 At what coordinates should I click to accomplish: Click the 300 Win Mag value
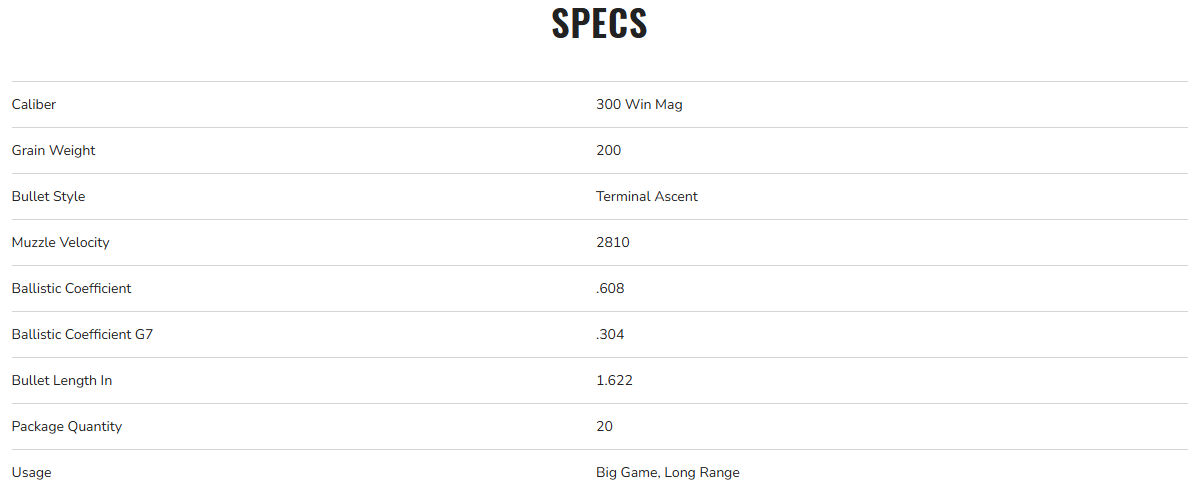coord(639,104)
